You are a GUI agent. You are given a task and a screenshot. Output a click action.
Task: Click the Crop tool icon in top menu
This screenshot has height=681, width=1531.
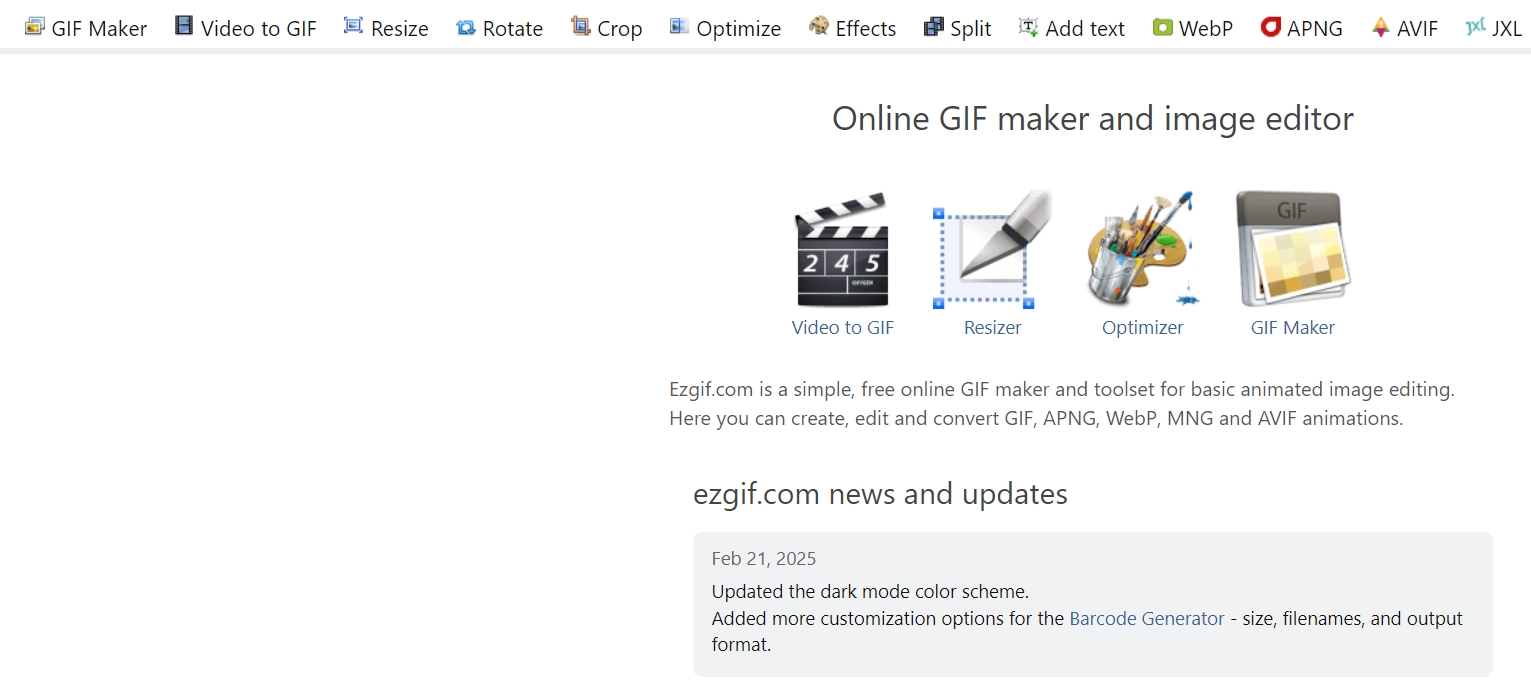pos(581,26)
